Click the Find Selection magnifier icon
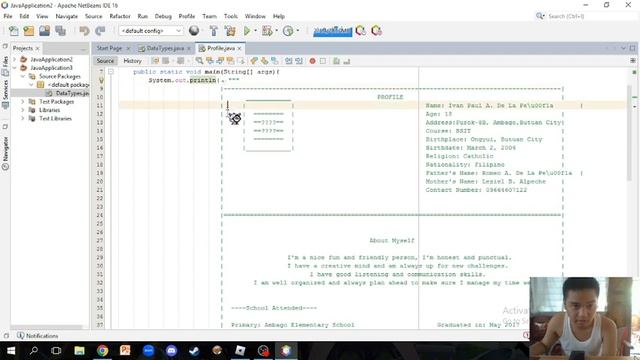 (199, 61)
